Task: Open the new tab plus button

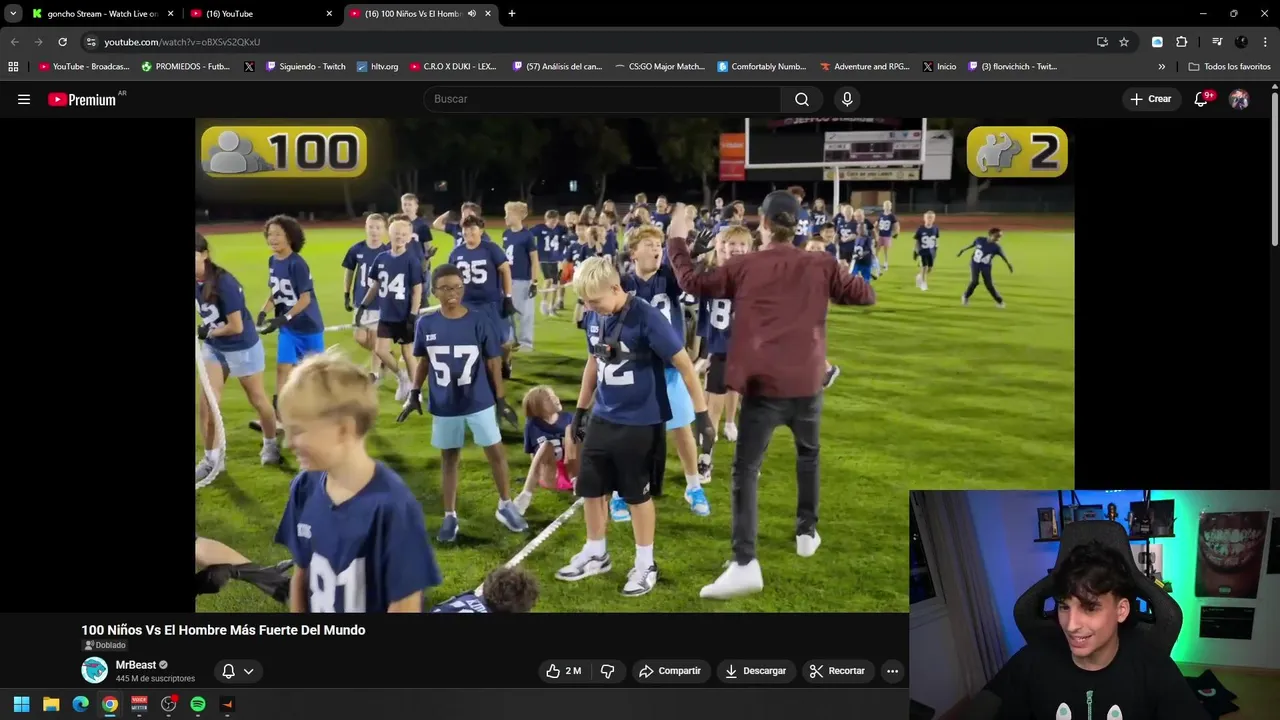Action: pyautogui.click(x=512, y=14)
